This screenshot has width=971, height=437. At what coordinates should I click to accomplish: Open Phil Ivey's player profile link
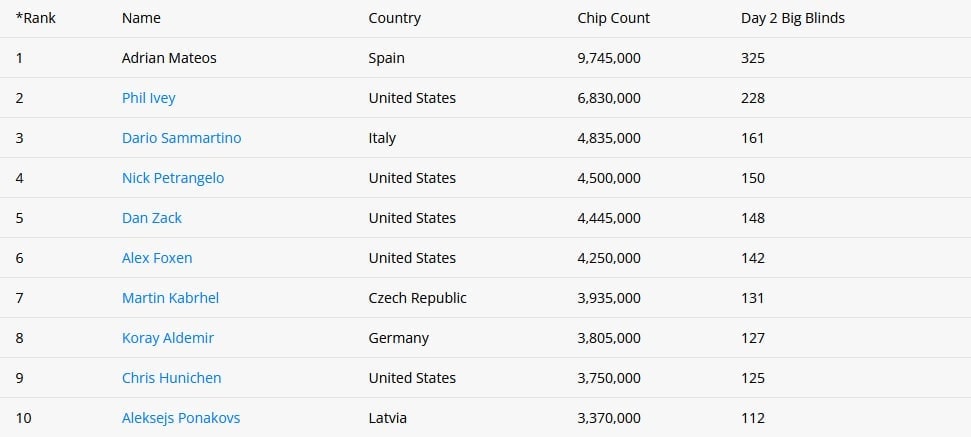tap(149, 98)
